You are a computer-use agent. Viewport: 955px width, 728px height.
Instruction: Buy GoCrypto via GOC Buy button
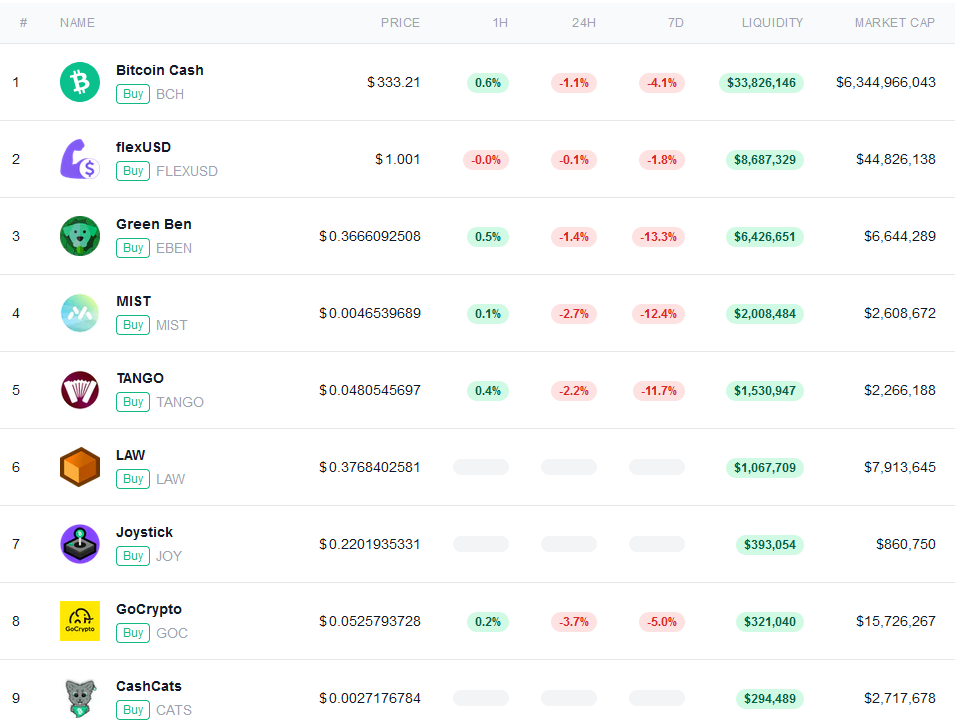[133, 633]
